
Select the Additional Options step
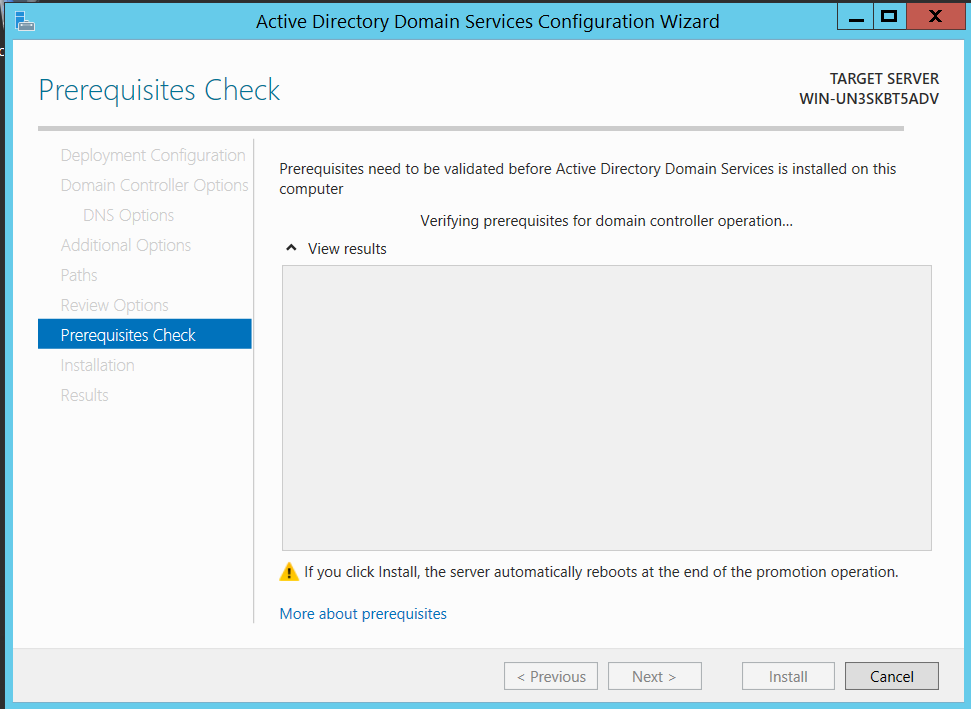point(126,245)
